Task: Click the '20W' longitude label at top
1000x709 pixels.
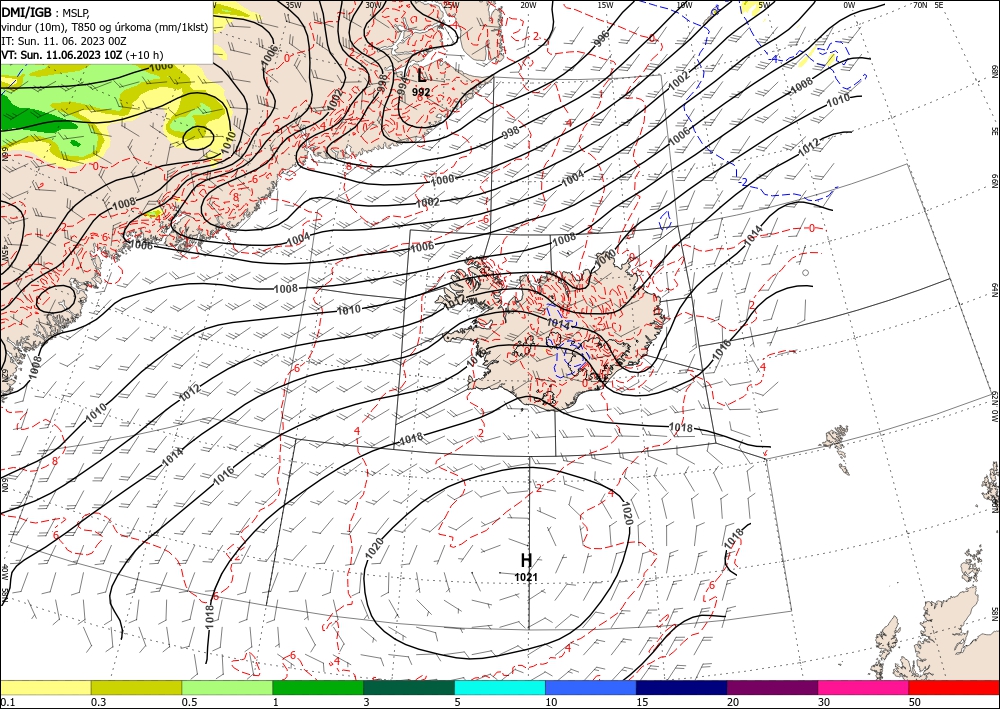Action: pos(528,5)
